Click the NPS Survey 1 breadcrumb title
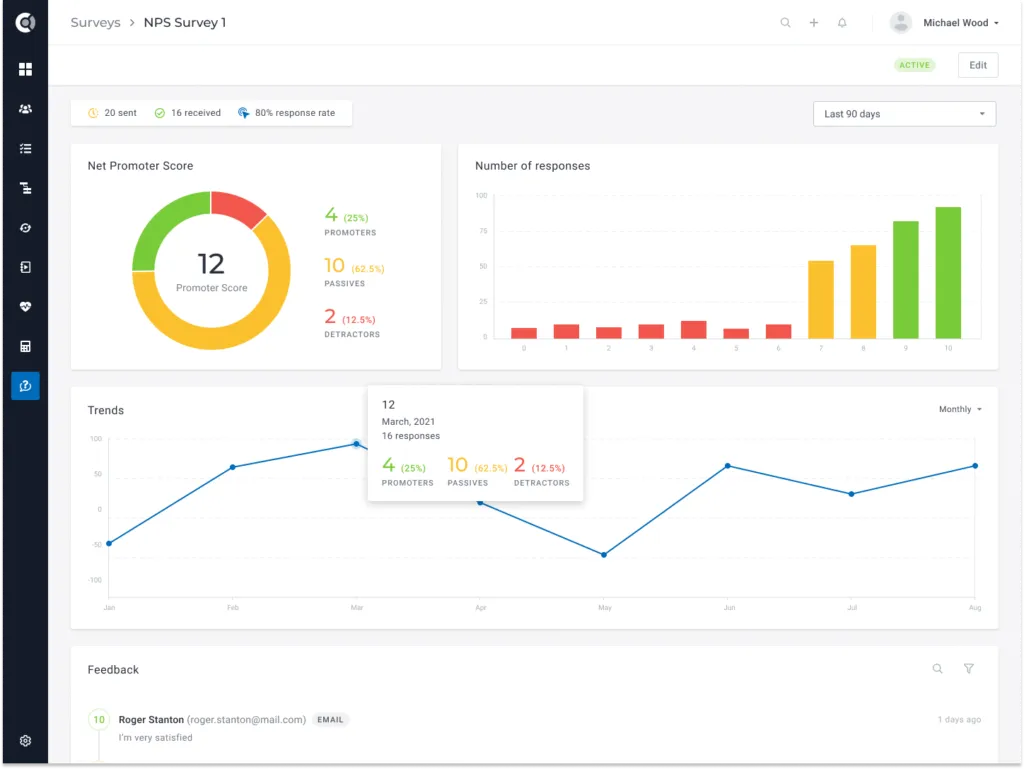 point(185,22)
